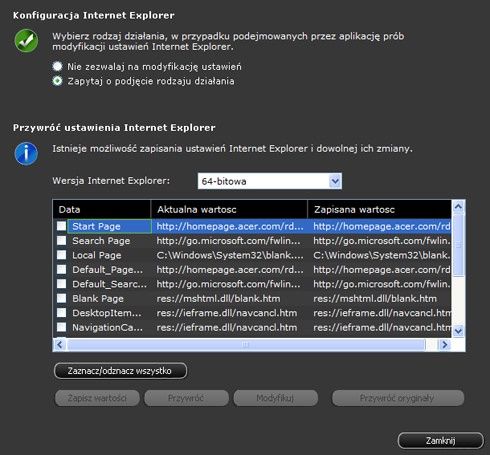Select the 'Start Page' row label
This screenshot has width=490, height=455.
pyautogui.click(x=96, y=226)
